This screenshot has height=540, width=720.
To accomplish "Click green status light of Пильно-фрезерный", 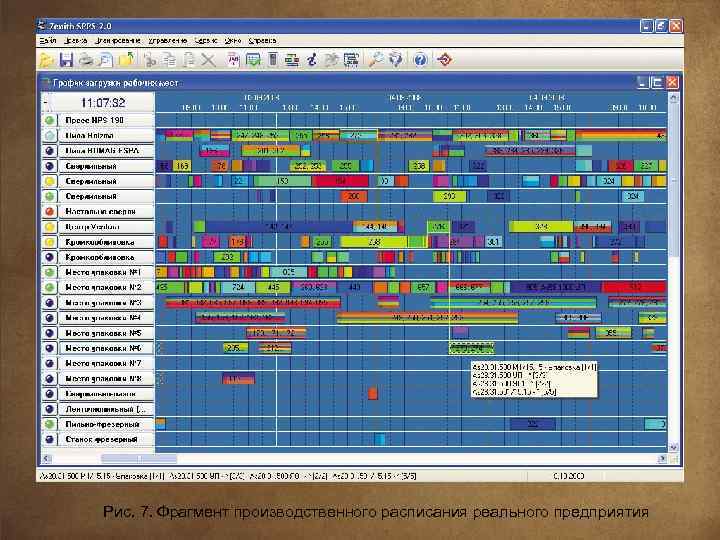I will coord(49,424).
